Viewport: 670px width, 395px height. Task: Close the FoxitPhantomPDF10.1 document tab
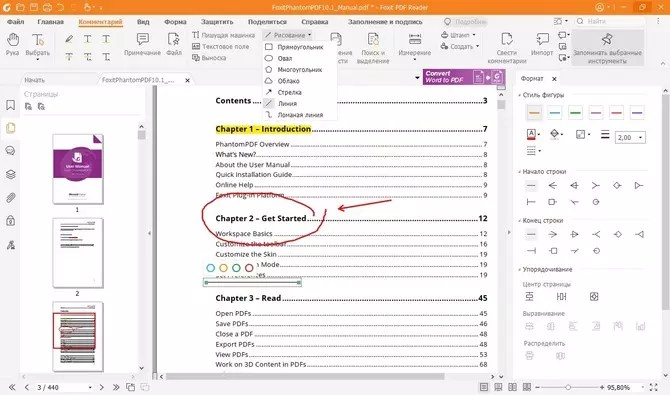tap(187, 80)
